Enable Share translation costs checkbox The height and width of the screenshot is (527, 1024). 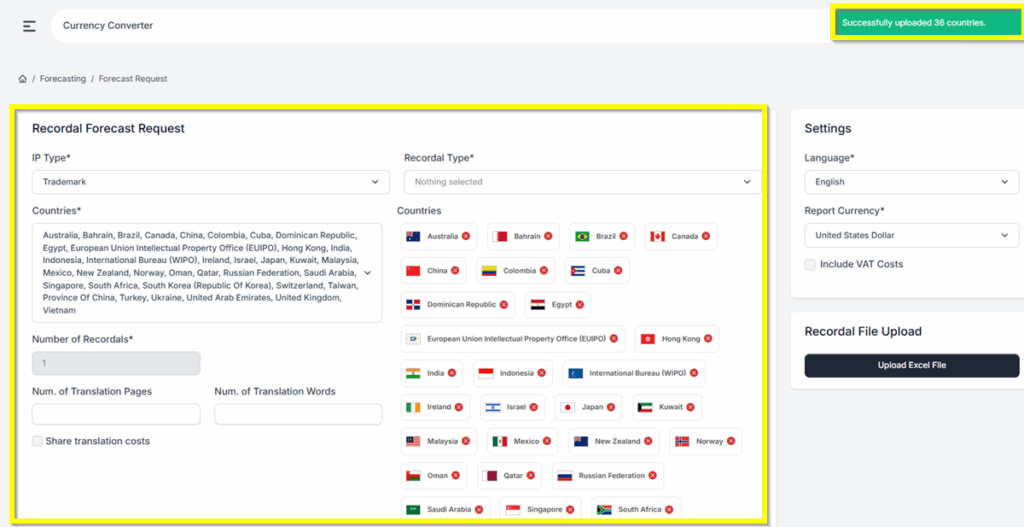pyautogui.click(x=38, y=441)
